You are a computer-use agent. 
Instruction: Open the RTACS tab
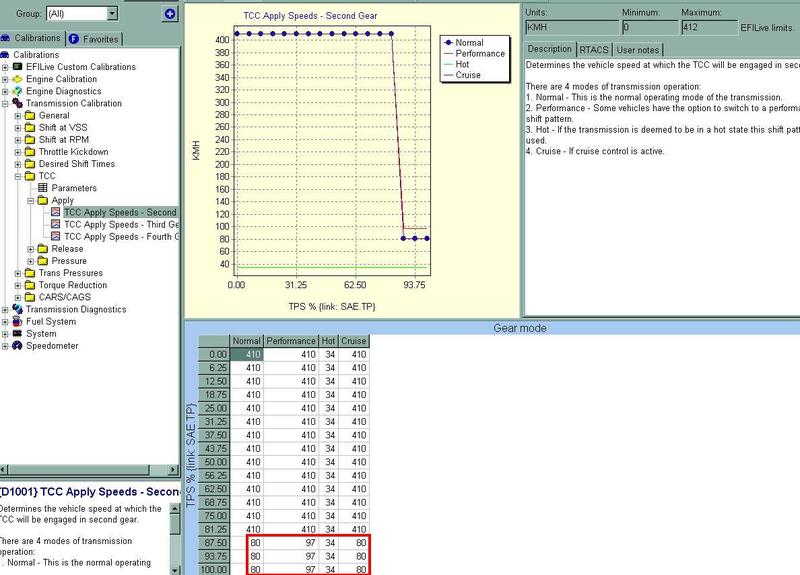click(x=594, y=49)
